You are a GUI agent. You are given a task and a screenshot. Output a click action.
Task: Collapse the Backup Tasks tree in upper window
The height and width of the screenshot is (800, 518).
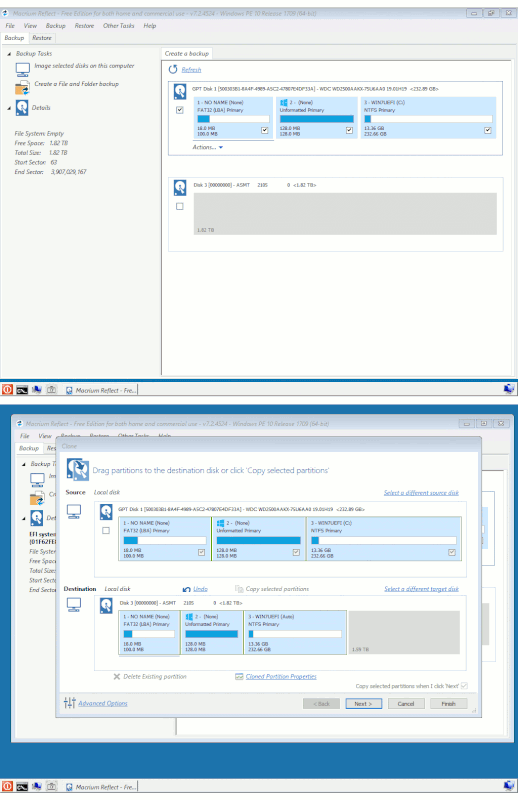pyautogui.click(x=9, y=54)
